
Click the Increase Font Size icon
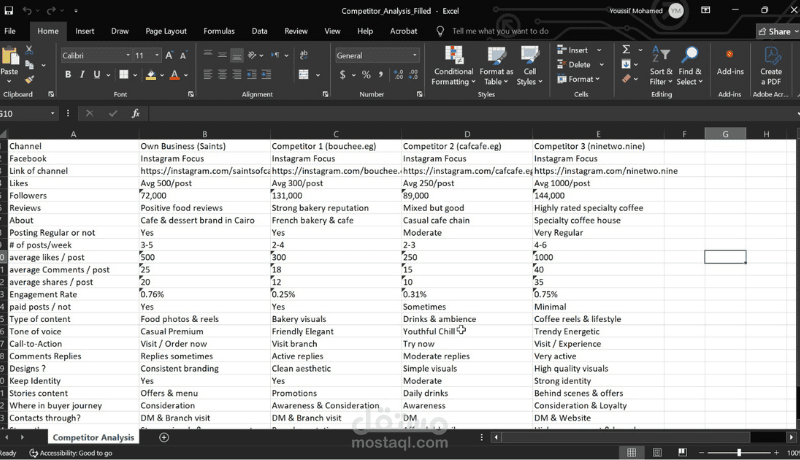coord(169,55)
